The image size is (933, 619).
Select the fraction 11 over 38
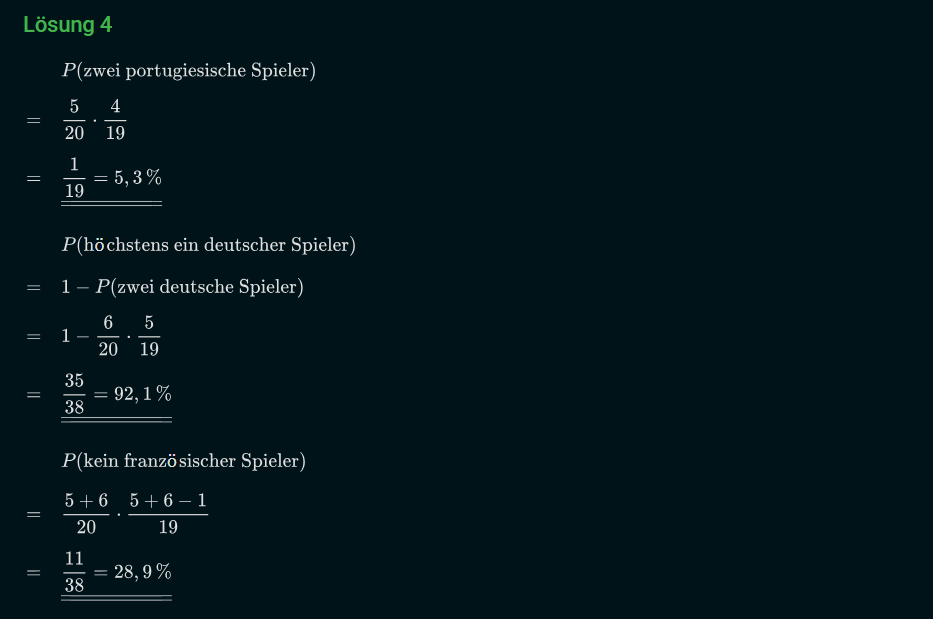click(74, 572)
